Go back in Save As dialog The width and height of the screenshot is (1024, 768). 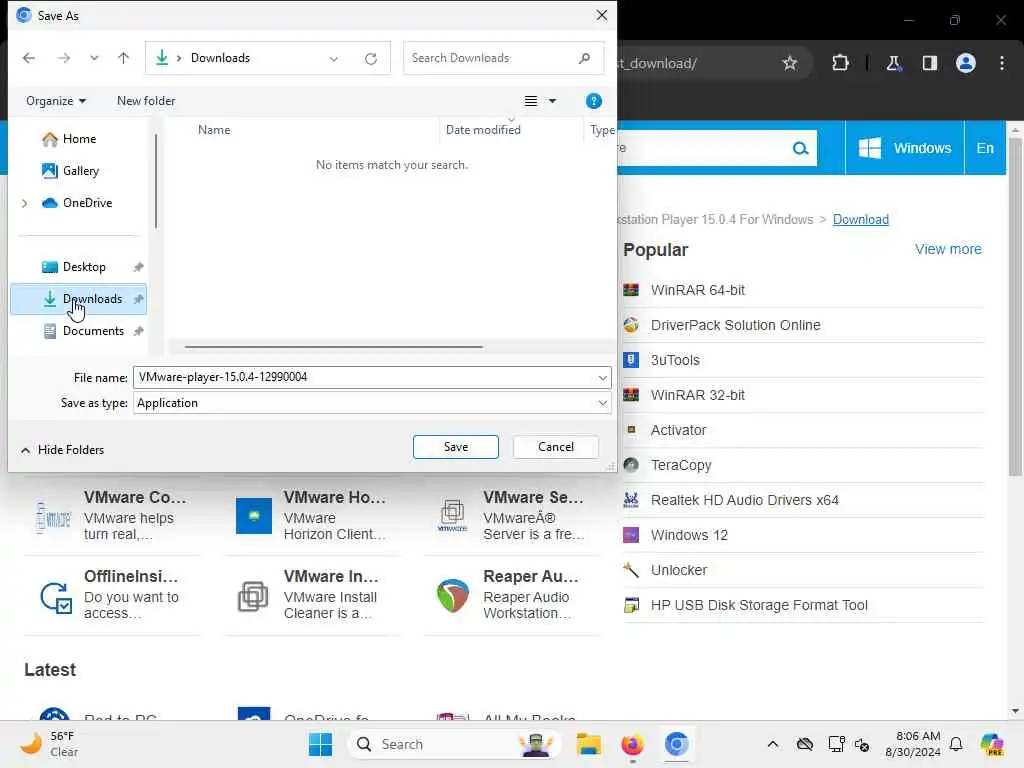(29, 58)
